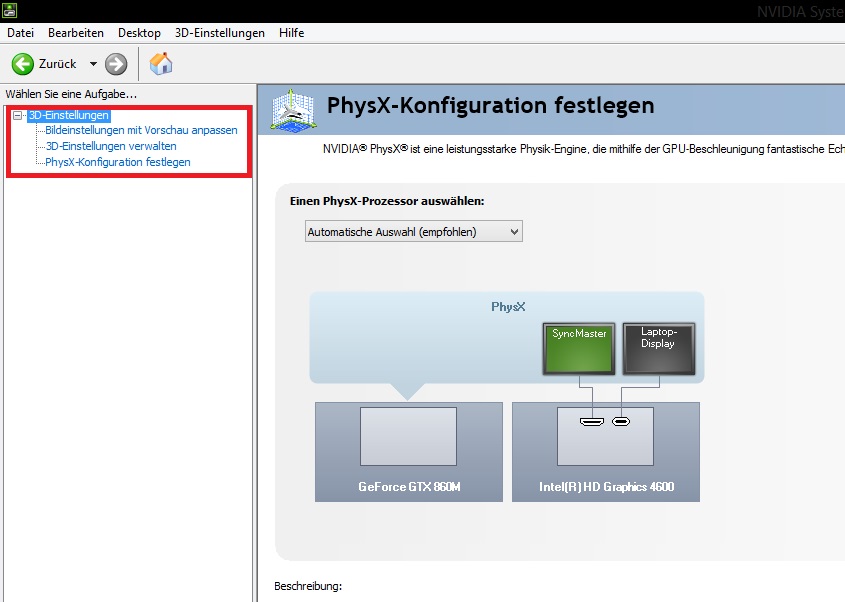
Task: Click the 'Beschreibung:' label
Action: pyautogui.click(x=308, y=586)
